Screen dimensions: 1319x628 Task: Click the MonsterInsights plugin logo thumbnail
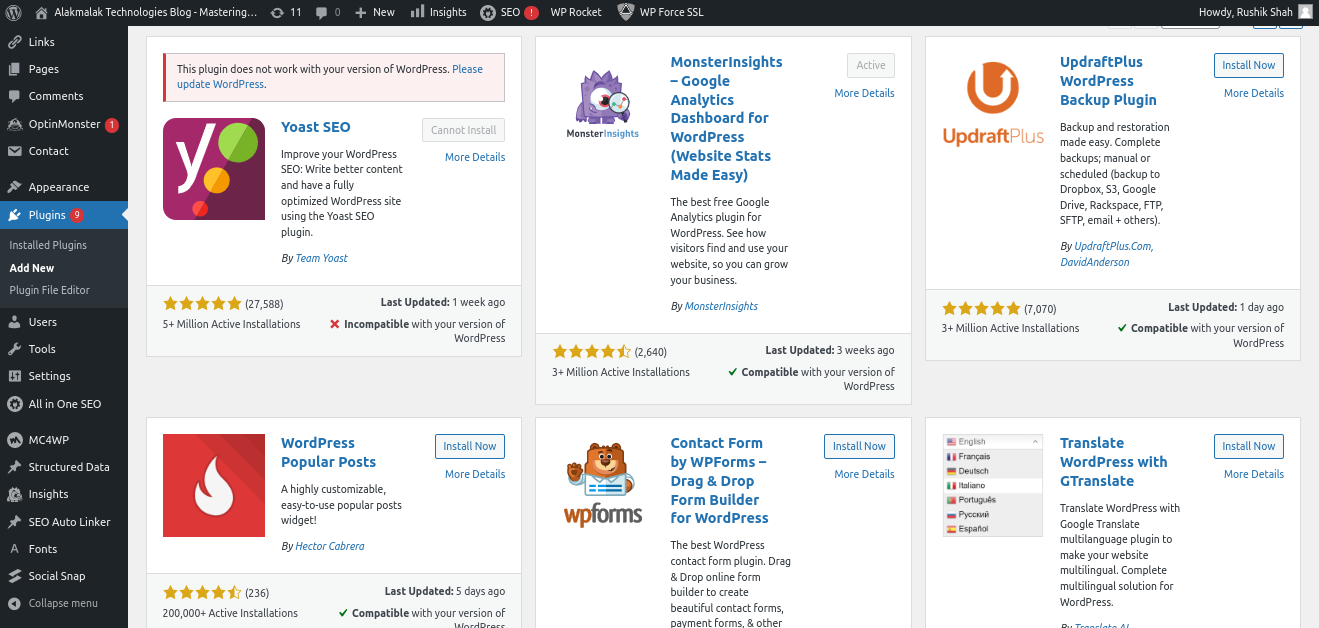coord(603,105)
